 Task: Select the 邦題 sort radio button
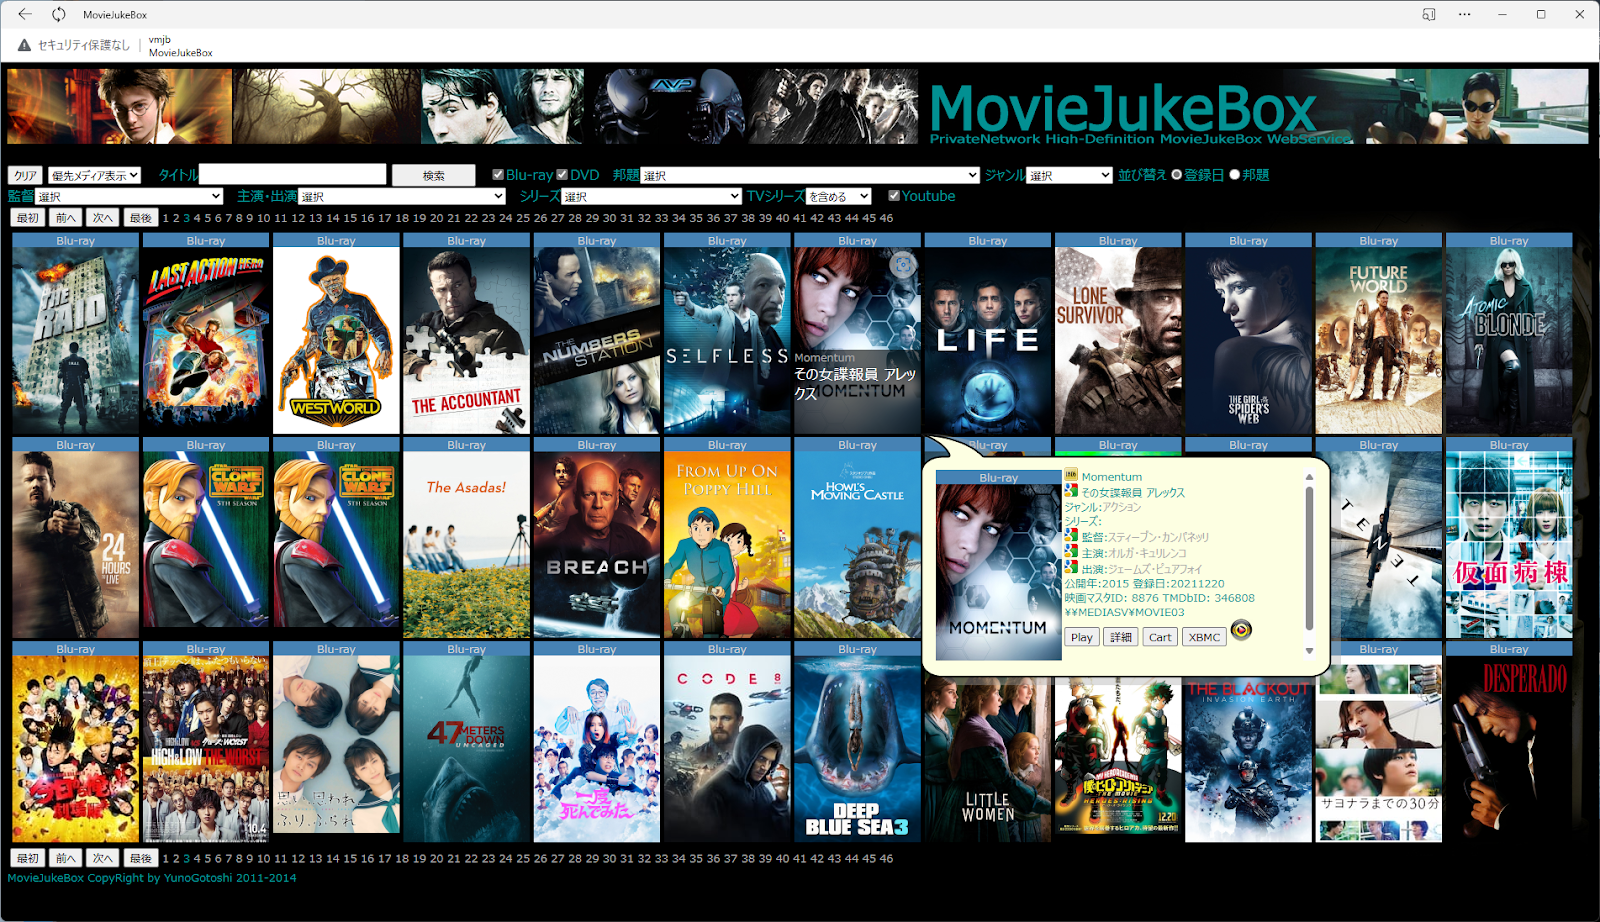[1235, 175]
